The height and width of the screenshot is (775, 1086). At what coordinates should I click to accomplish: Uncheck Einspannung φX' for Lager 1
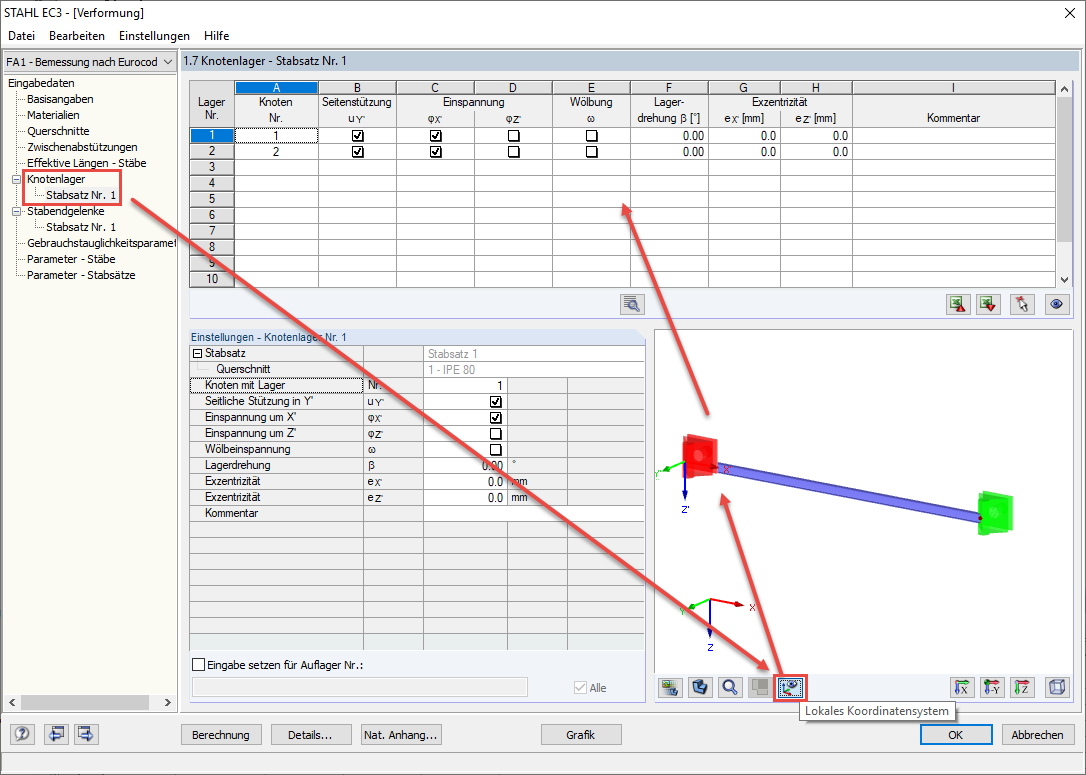pos(436,136)
